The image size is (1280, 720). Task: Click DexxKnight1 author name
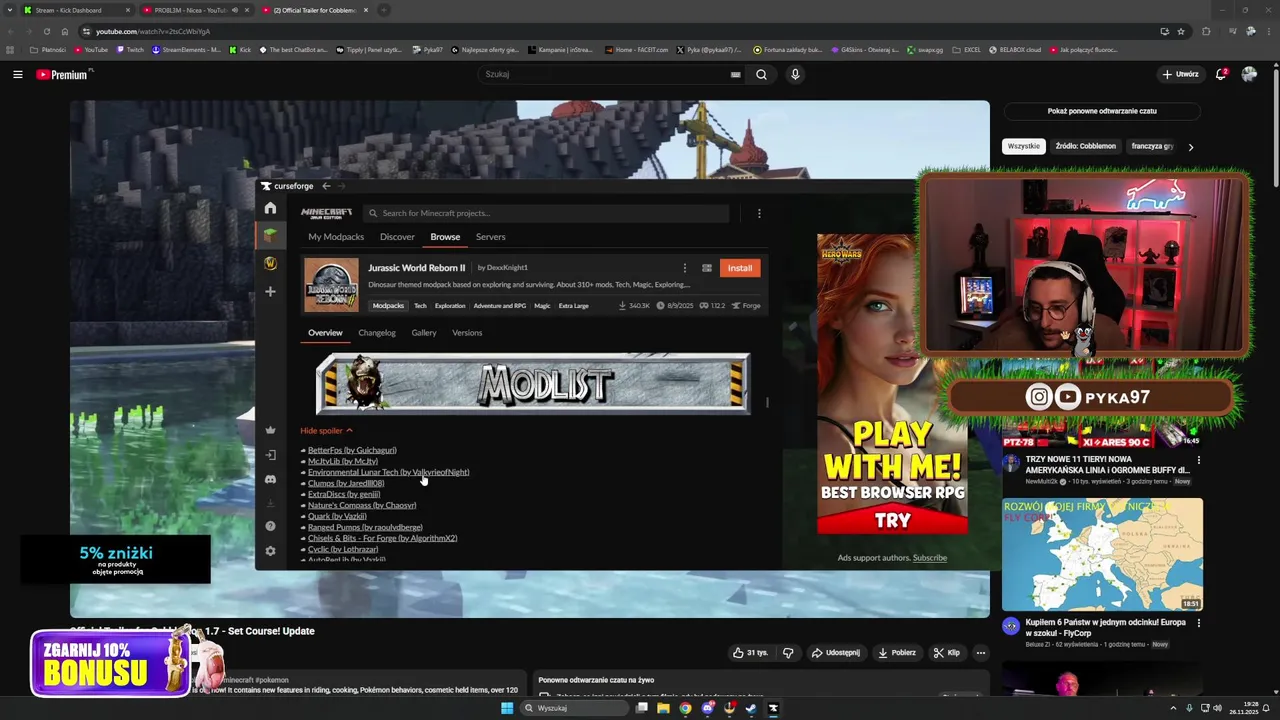[507, 268]
